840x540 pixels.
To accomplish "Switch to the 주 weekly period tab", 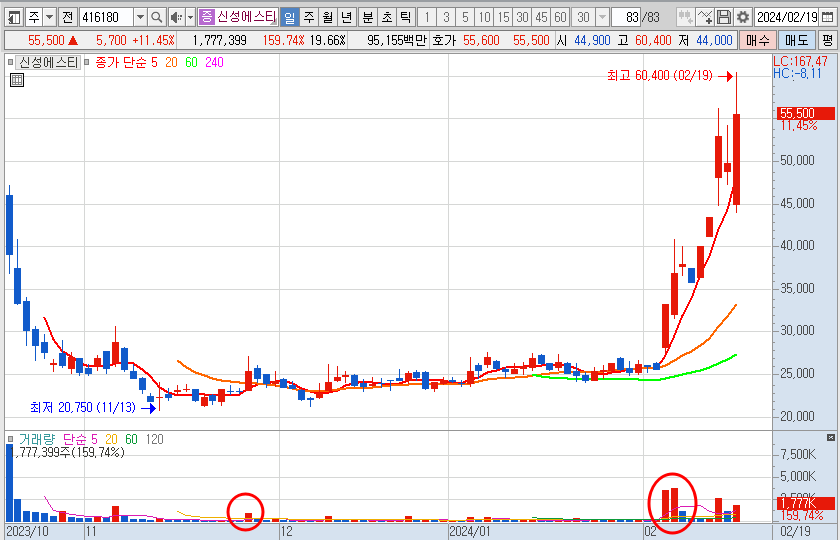I will pyautogui.click(x=309, y=18).
